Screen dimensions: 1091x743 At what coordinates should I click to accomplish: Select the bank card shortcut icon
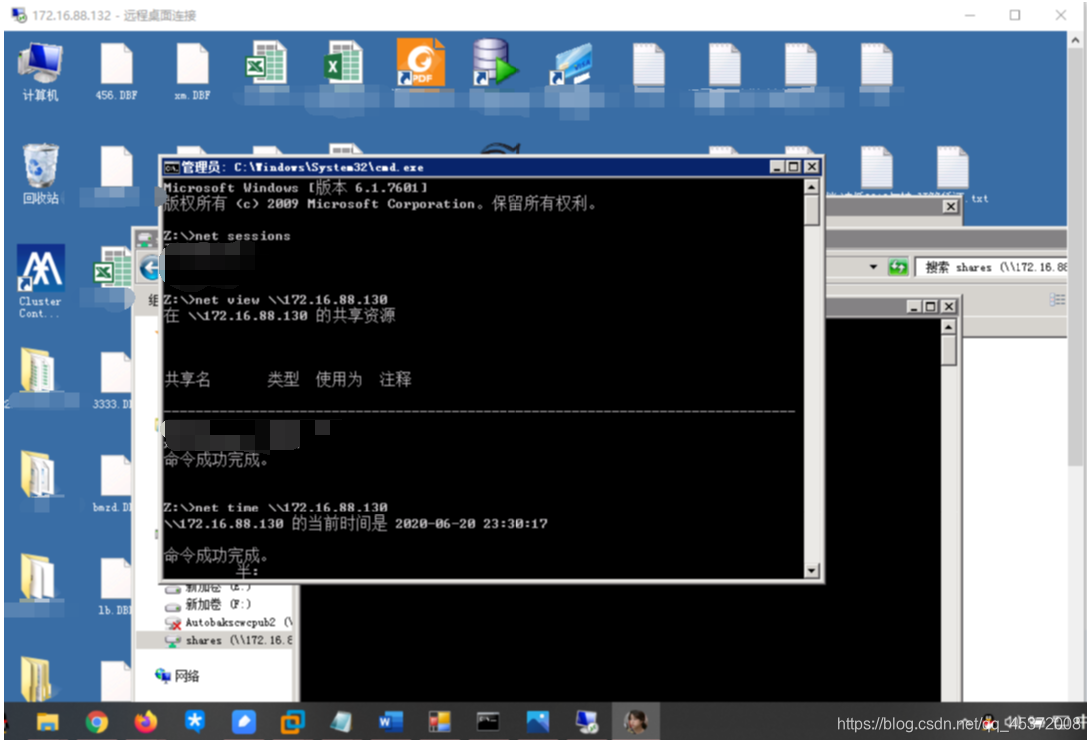pos(572,63)
